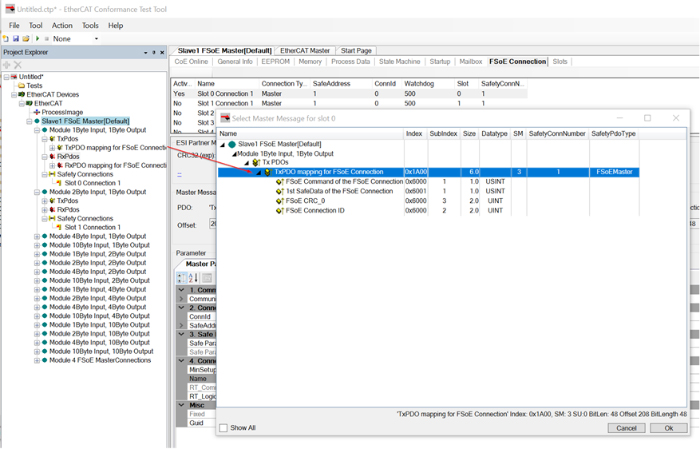This screenshot has width=700, height=449.
Task: Select Slot 0 Connection 1 row in connection table
Action: tap(349, 94)
